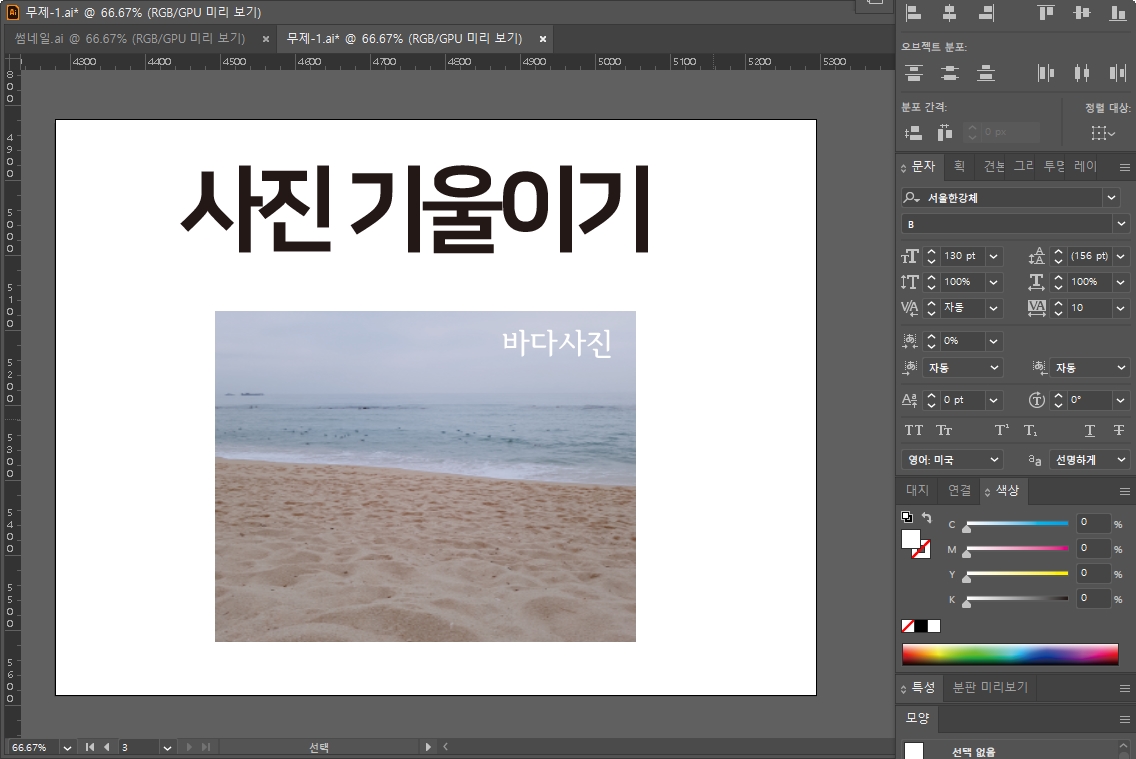The image size is (1136, 759).
Task: Open the 130 pt font size dropdown
Action: [993, 256]
